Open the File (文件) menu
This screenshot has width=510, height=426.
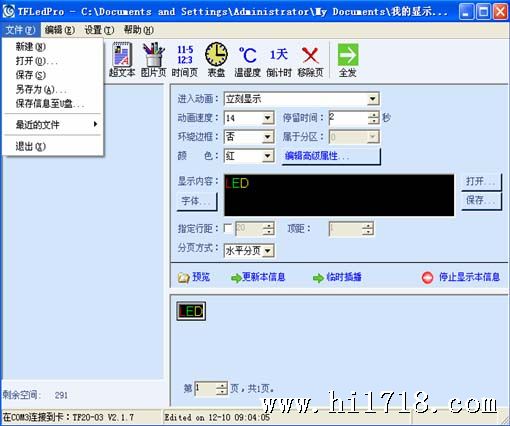tap(20, 30)
